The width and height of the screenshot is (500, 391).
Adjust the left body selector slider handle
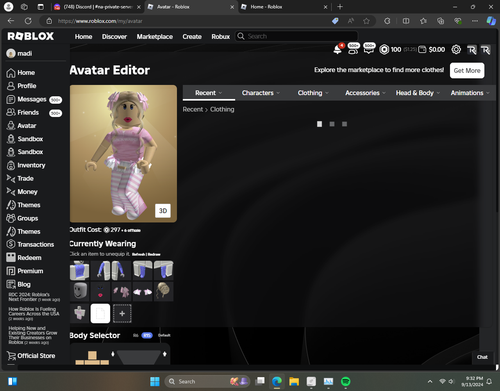(113, 354)
